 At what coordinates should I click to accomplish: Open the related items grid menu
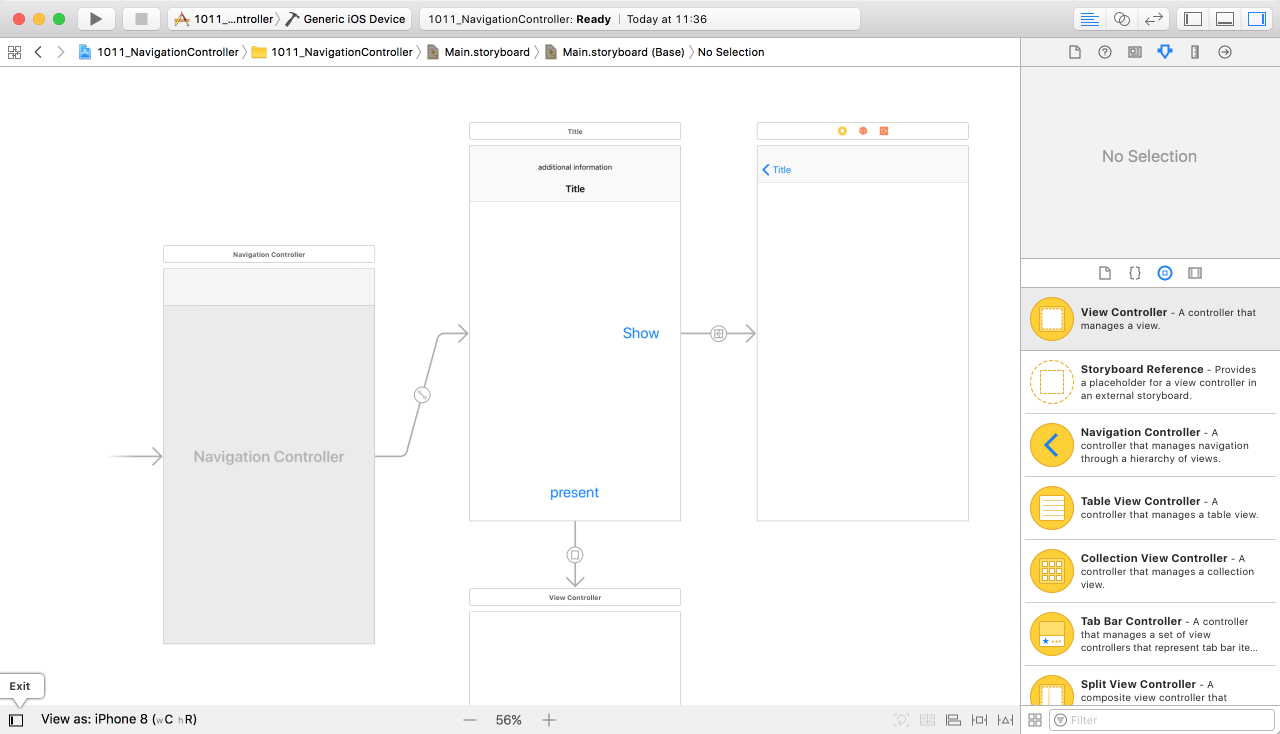tap(14, 52)
